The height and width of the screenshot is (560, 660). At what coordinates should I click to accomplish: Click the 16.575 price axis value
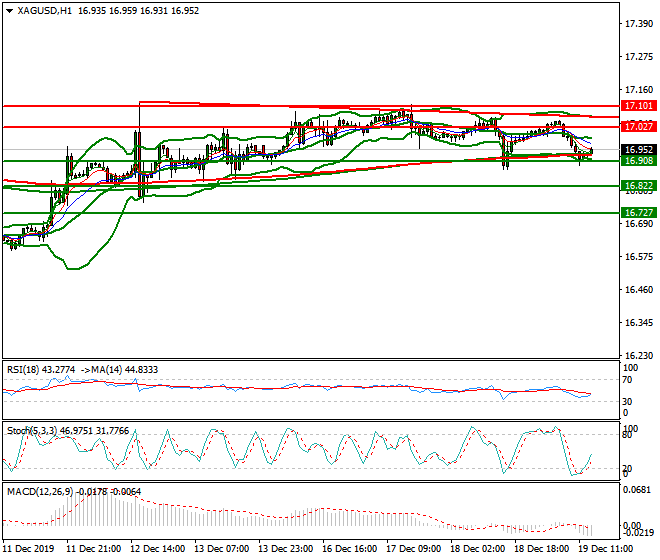639,257
